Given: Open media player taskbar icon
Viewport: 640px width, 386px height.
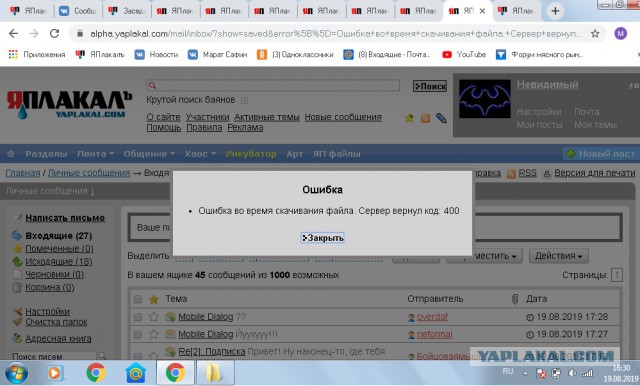Looking at the screenshot, I should [55, 373].
